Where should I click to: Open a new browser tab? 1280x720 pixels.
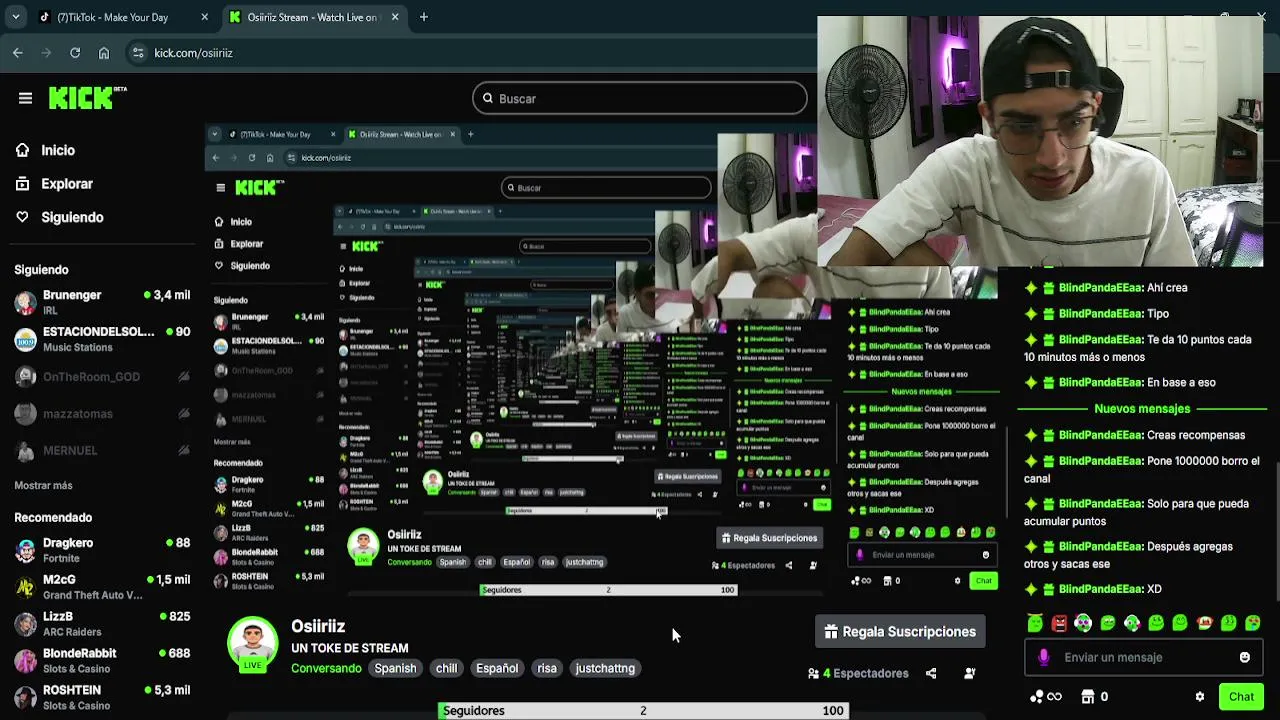[424, 17]
